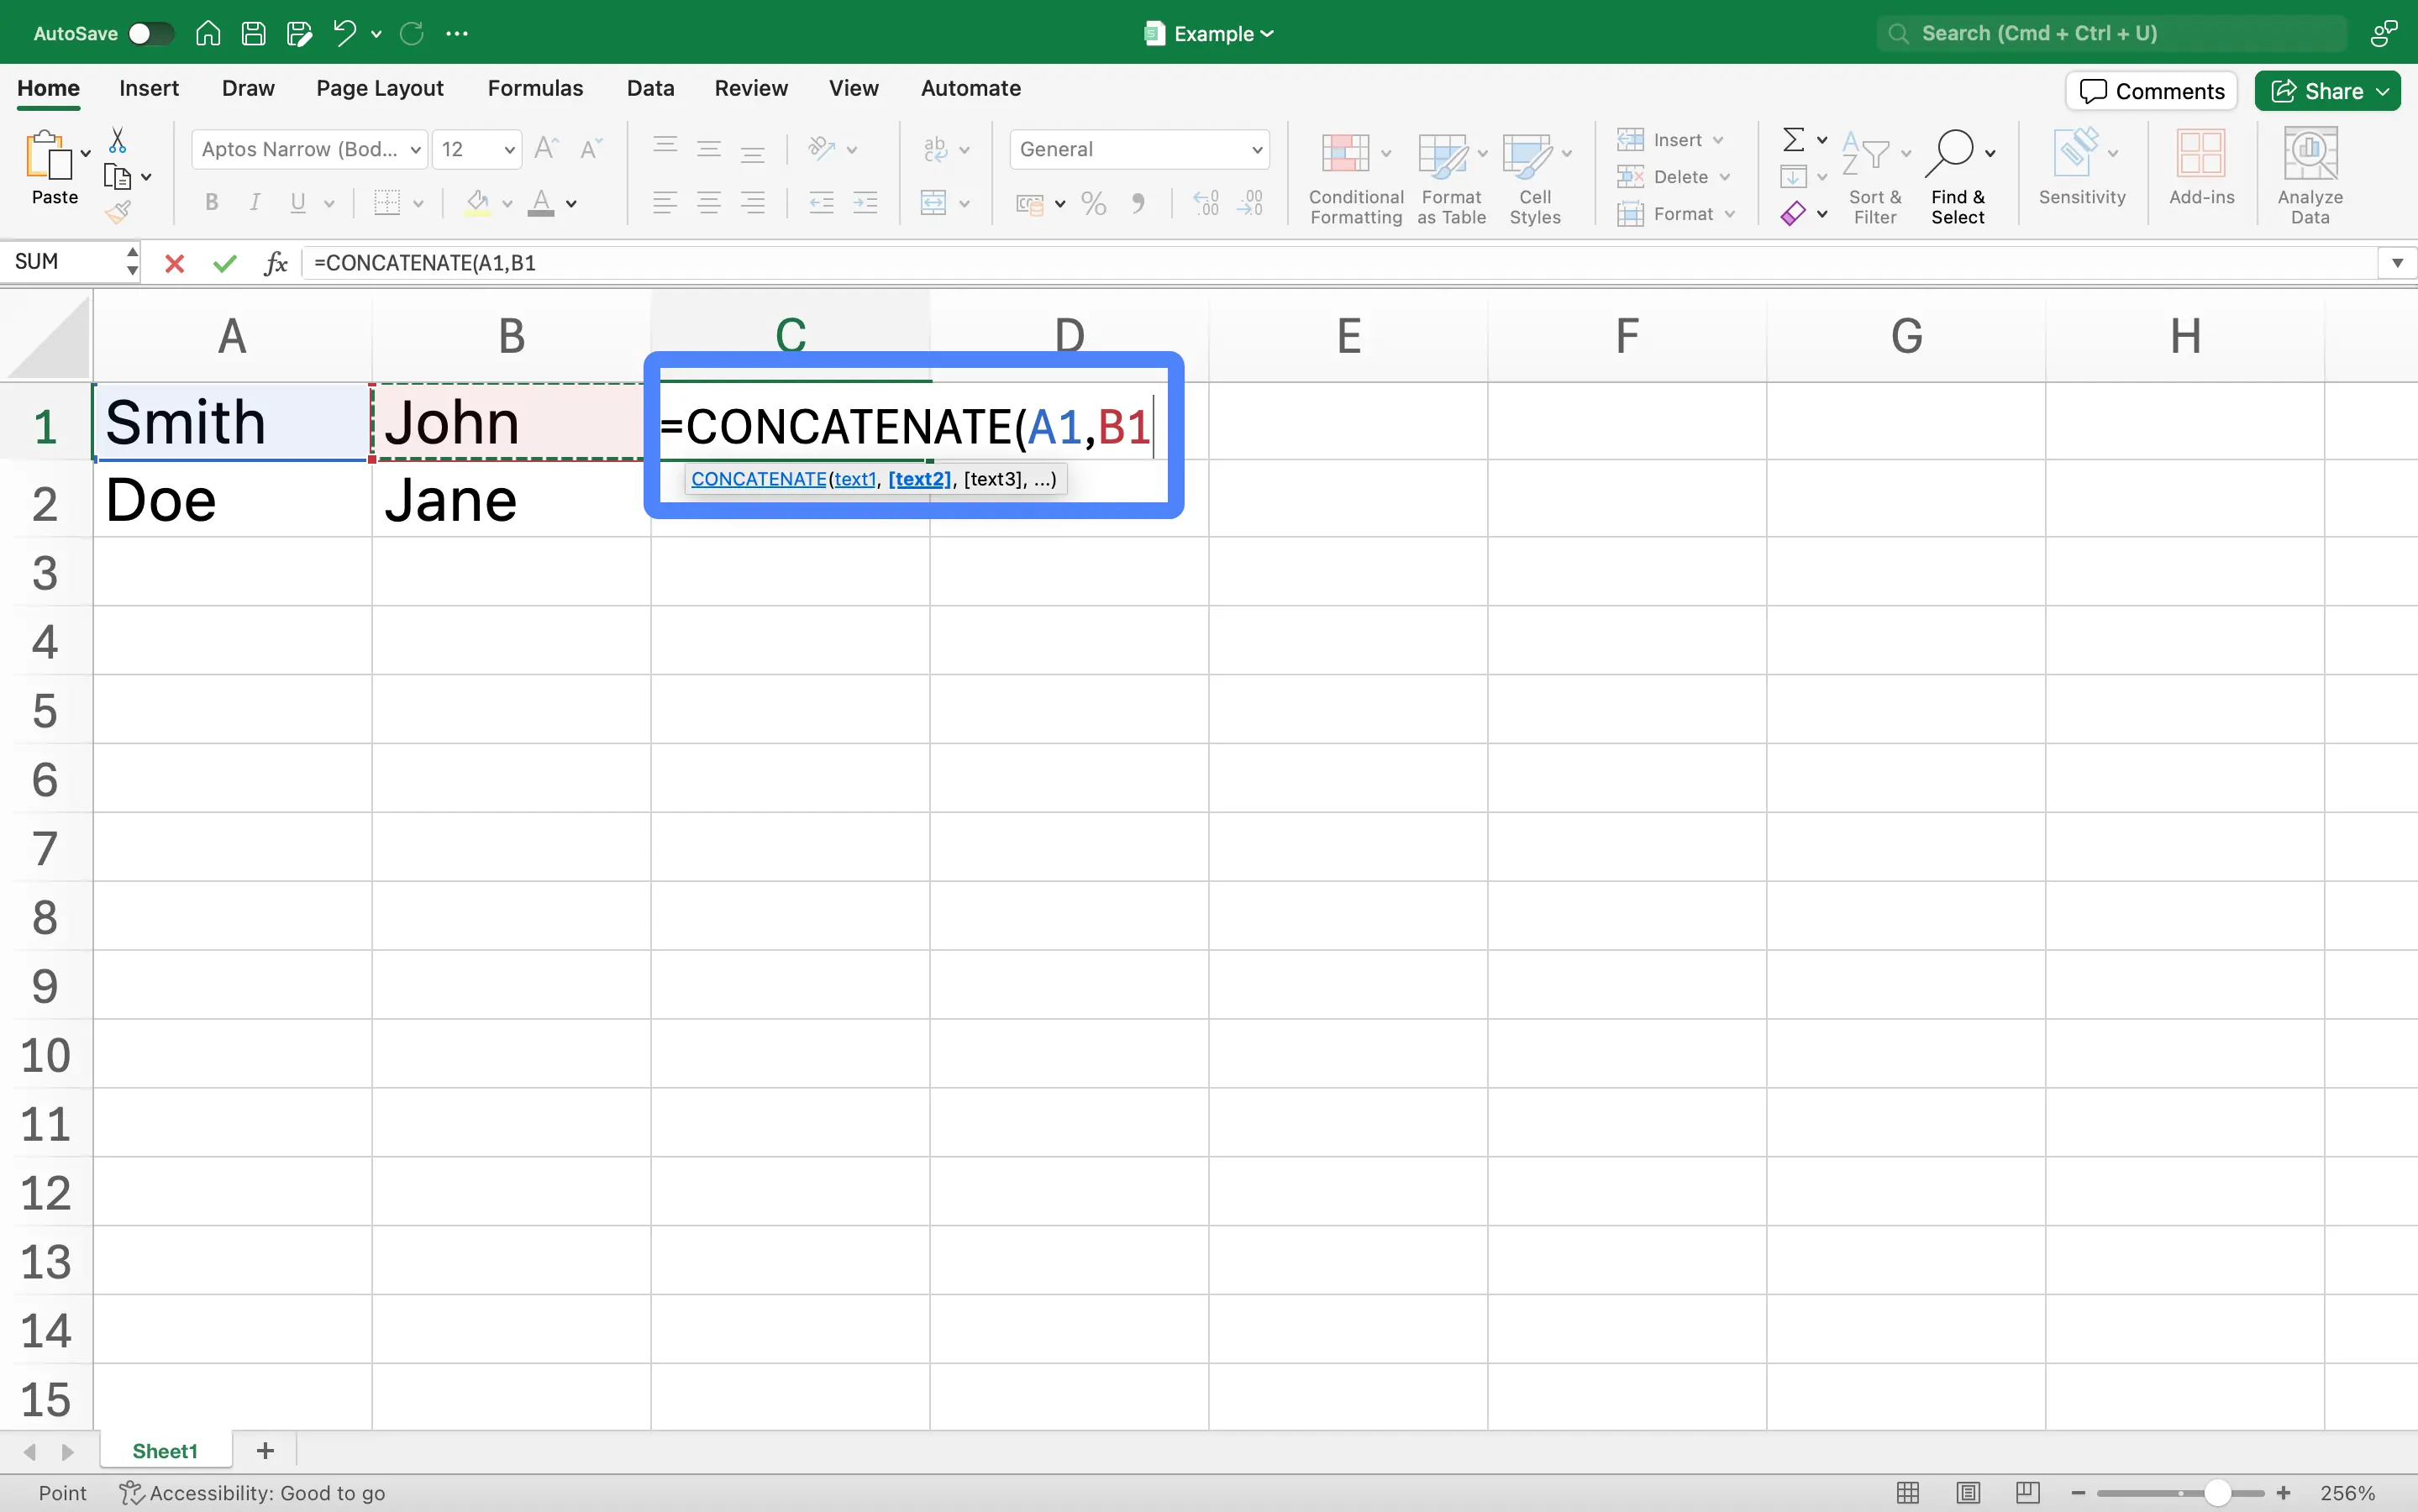Open the Borders dropdown arrow
This screenshot has height=1512, width=2418.
418,204
